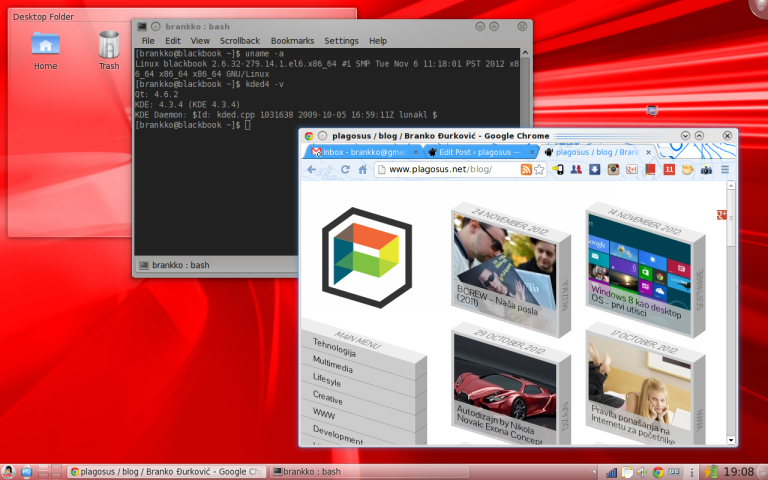
Task: Open the Klipper clipboard tray icon
Action: (x=627, y=473)
